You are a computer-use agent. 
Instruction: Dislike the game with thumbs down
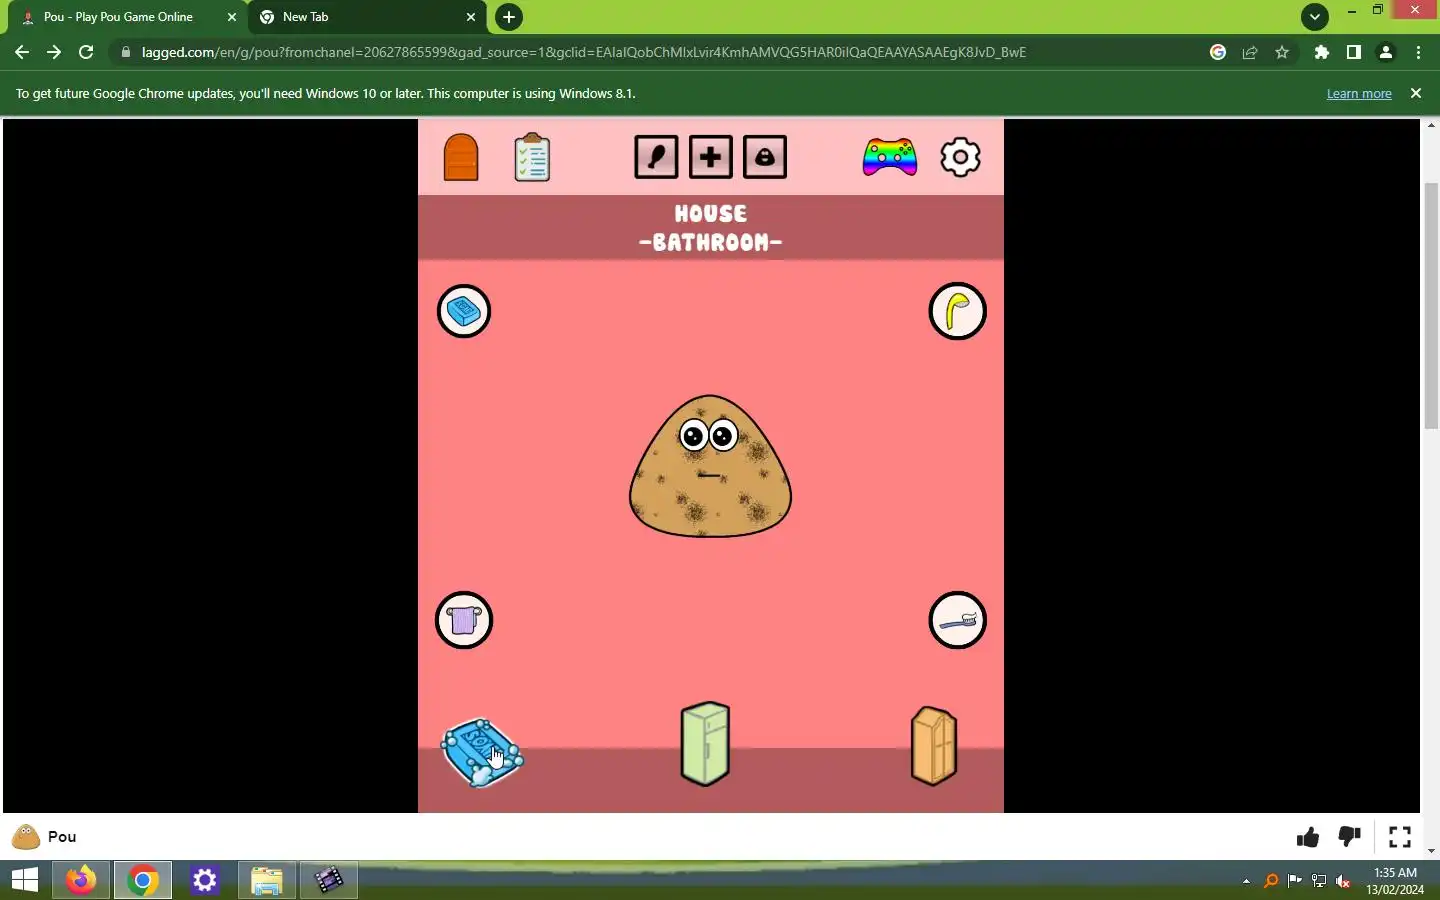1349,837
